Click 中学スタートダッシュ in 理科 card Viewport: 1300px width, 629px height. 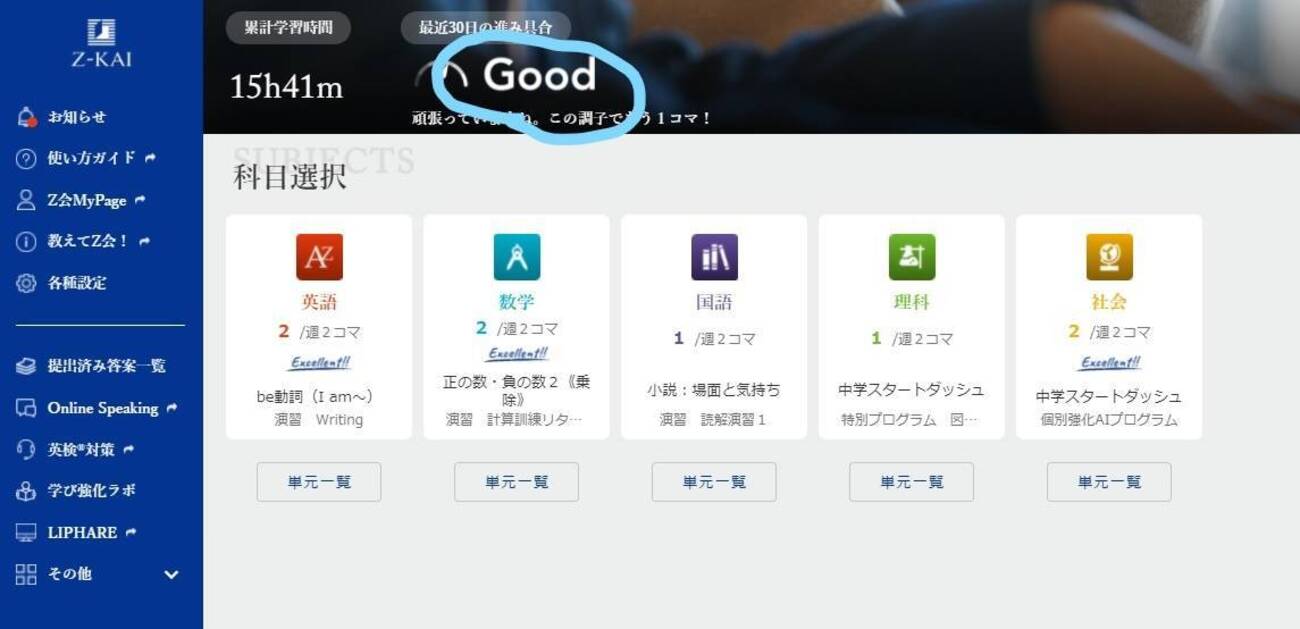coord(911,390)
